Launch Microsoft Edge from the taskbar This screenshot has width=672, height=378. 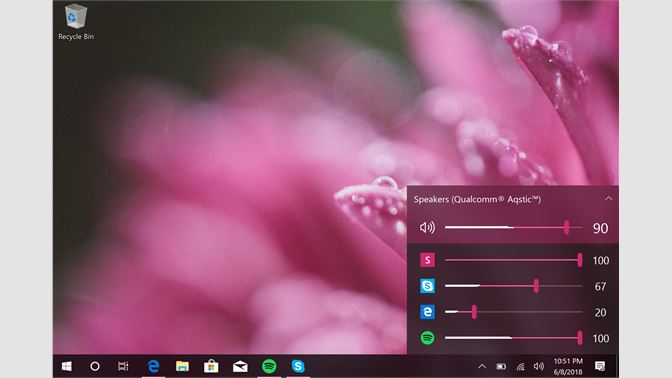tap(153, 366)
